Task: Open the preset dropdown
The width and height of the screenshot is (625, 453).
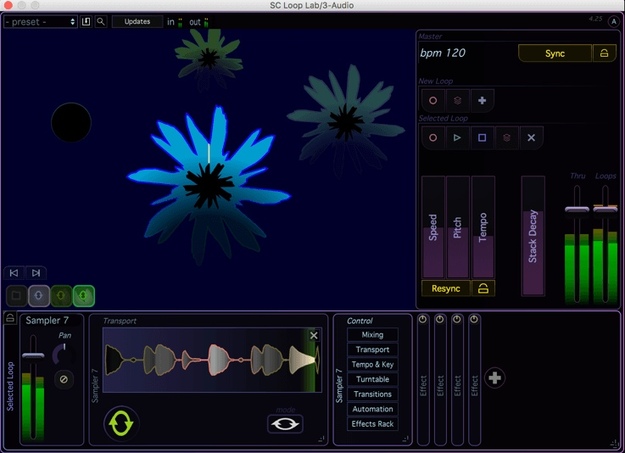Action: [x=40, y=21]
